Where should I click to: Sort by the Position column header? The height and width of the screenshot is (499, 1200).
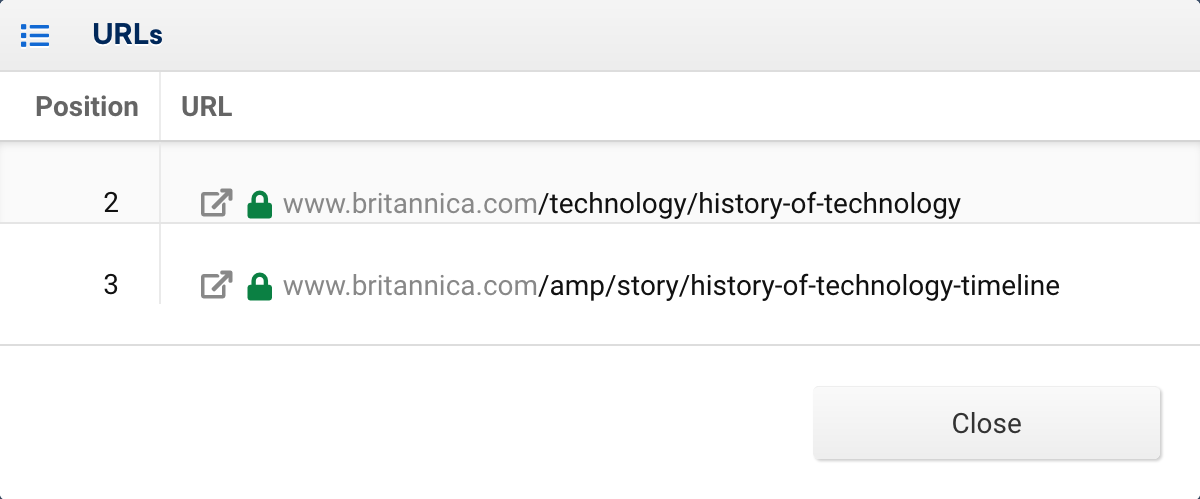87,107
